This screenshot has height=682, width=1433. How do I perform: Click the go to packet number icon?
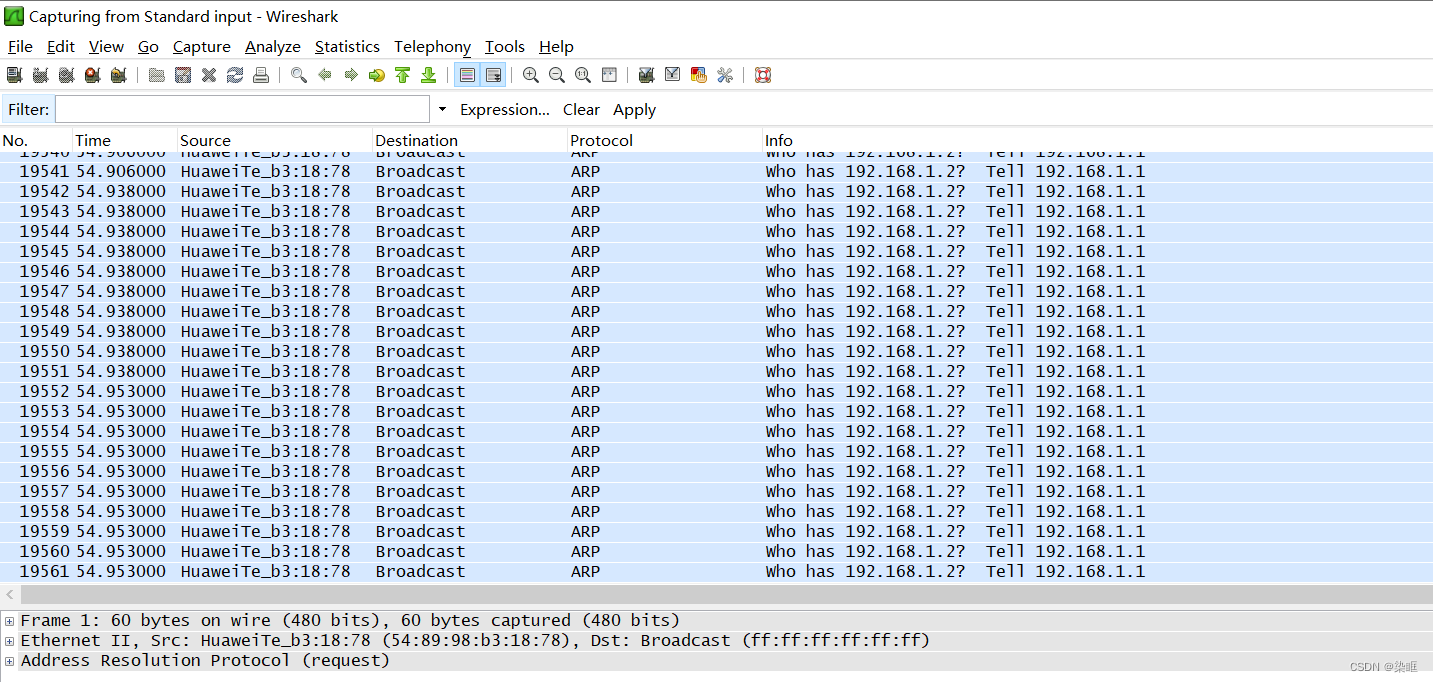click(377, 75)
